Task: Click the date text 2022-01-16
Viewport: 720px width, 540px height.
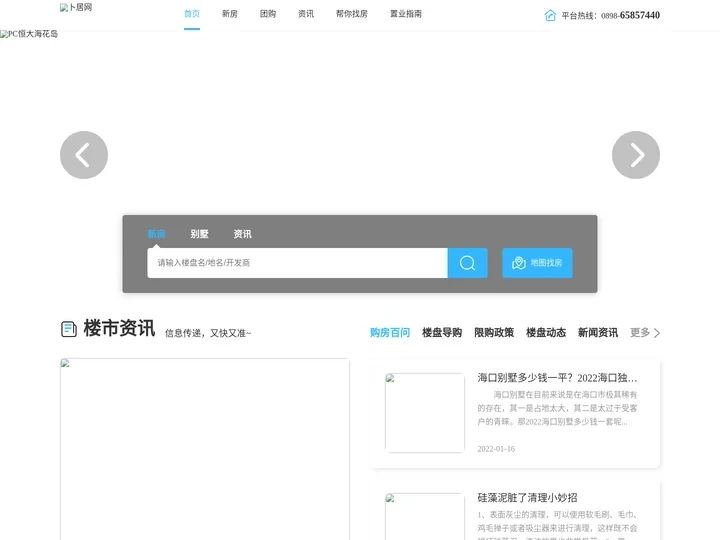Action: (496, 449)
